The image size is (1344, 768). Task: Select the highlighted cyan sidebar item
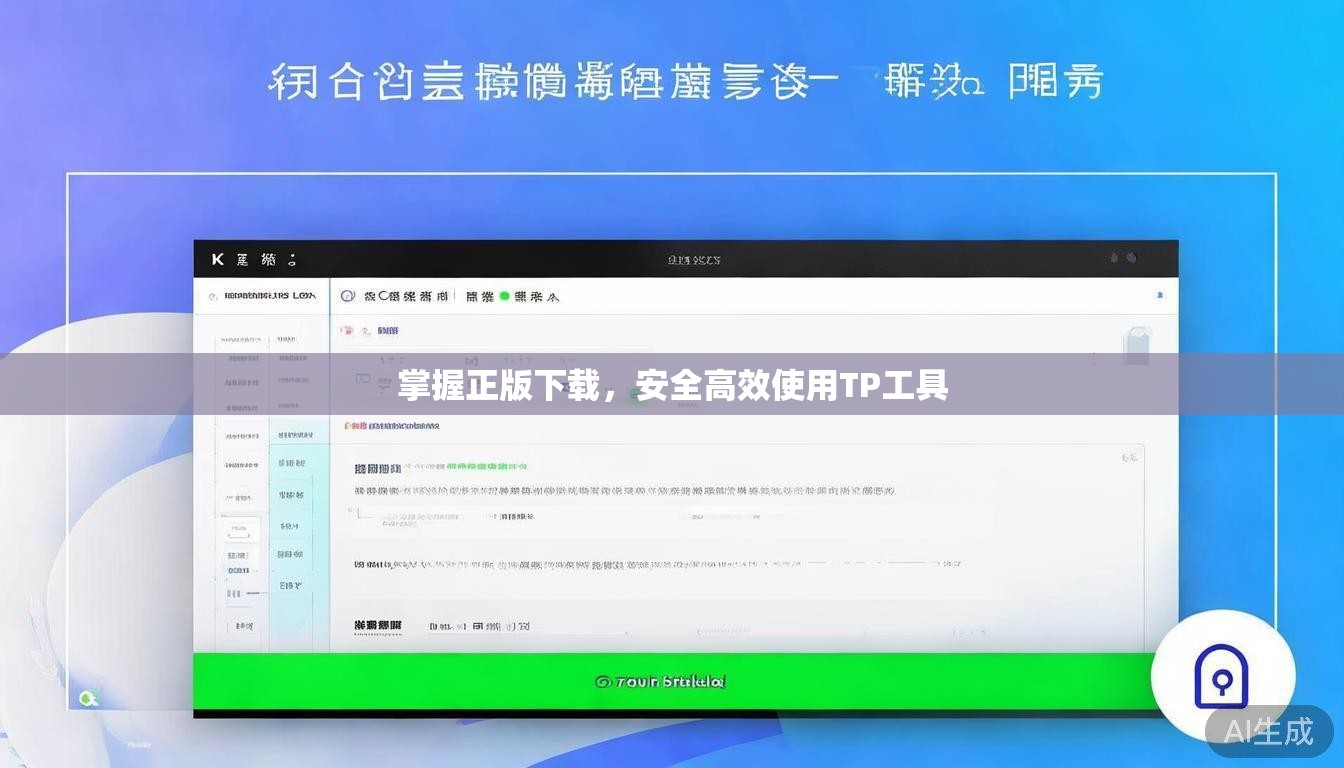291,463
